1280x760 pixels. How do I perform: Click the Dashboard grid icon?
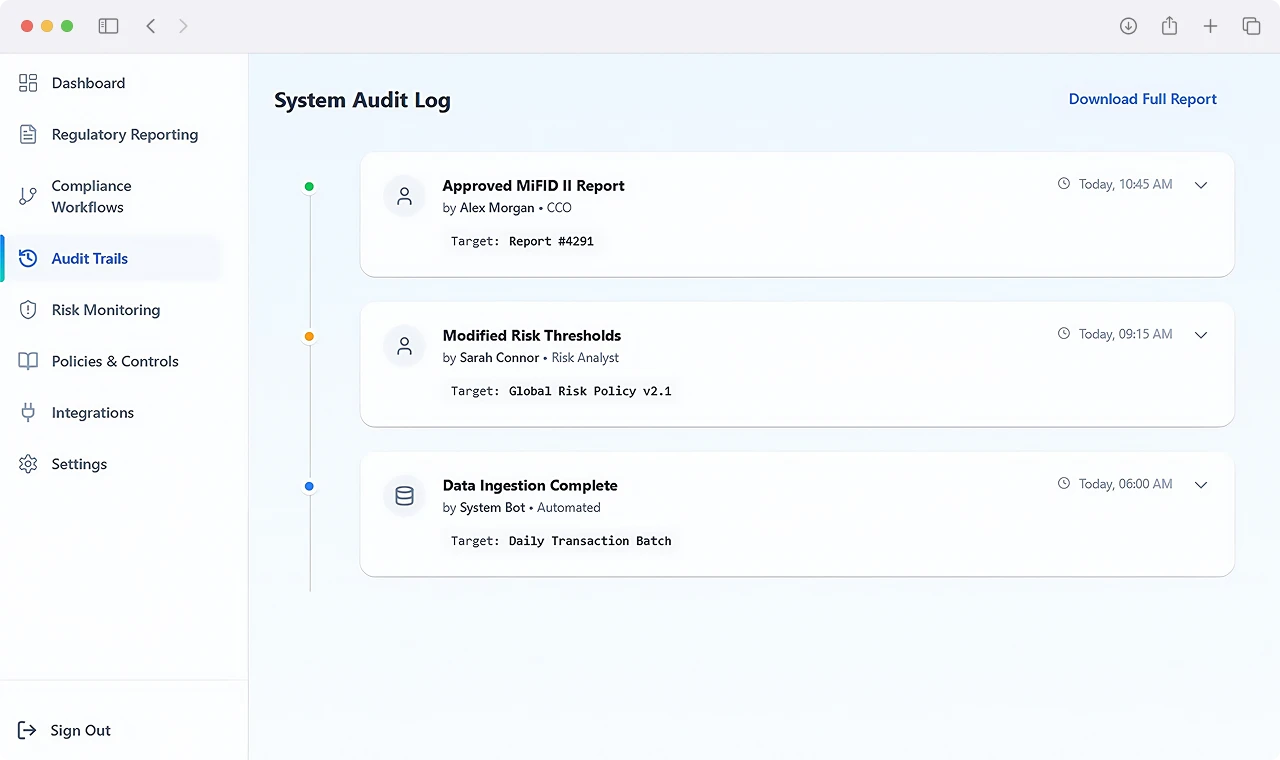tap(28, 83)
